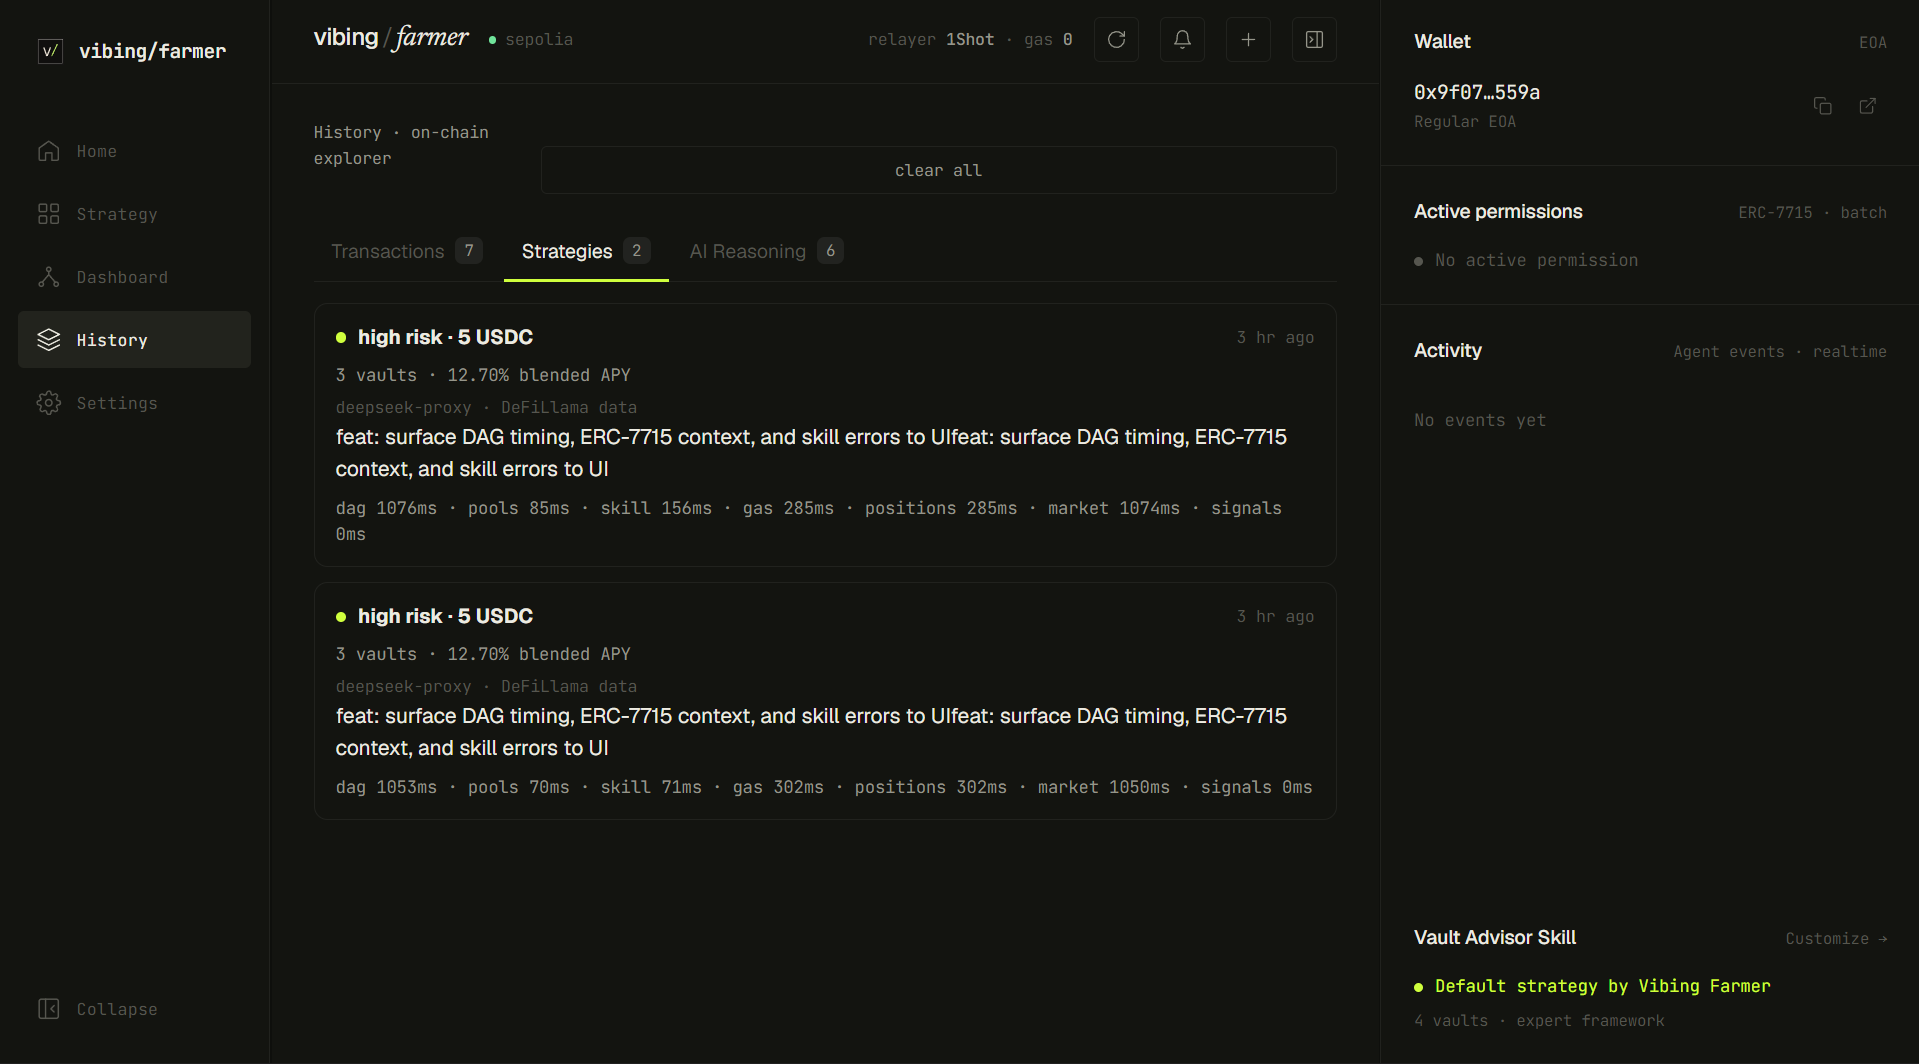
Task: Click the refresh icon in top bar
Action: [x=1117, y=40]
